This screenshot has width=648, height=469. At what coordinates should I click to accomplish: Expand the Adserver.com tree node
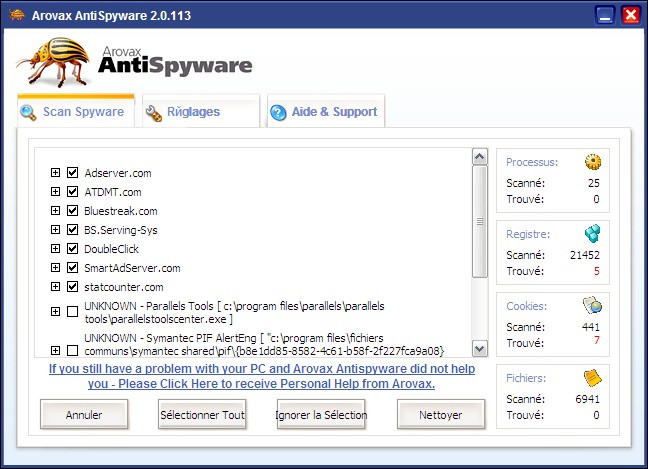(x=55, y=172)
